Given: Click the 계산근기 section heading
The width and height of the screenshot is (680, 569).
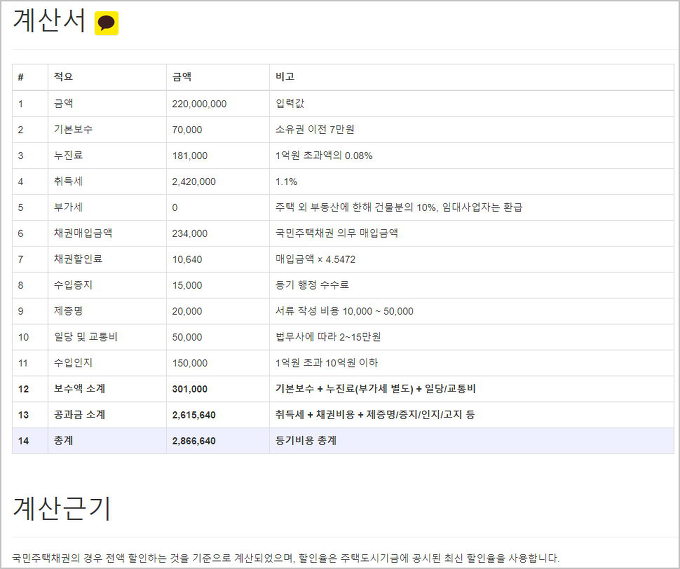Looking at the screenshot, I should (61, 508).
